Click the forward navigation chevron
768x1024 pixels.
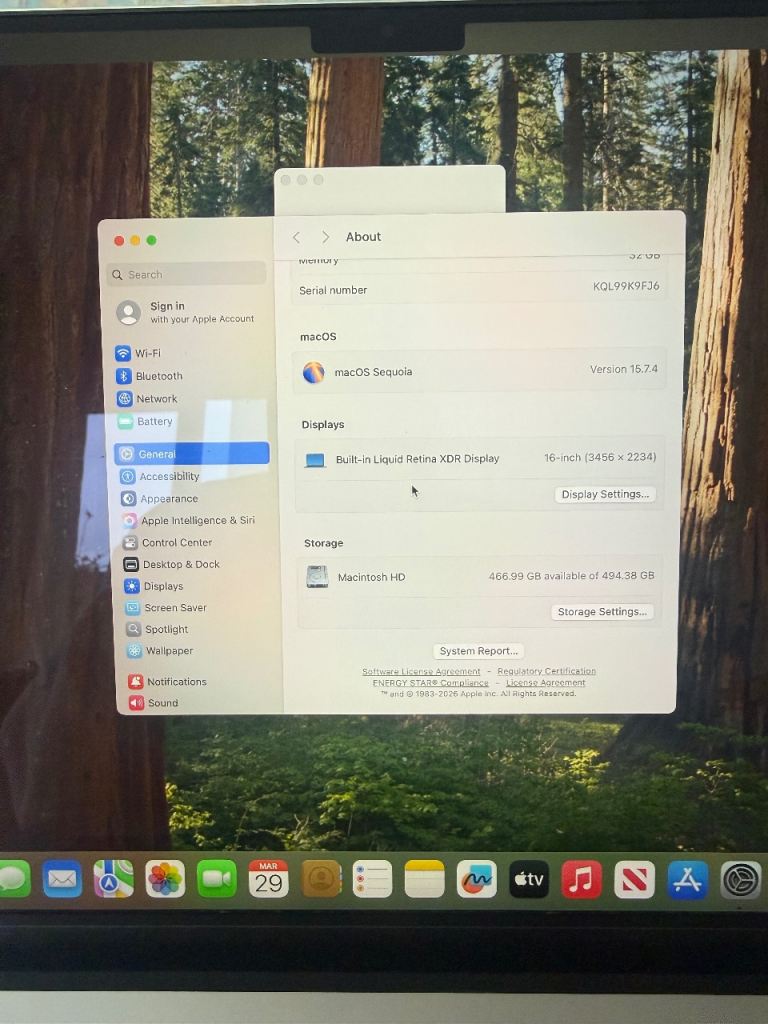coord(325,237)
